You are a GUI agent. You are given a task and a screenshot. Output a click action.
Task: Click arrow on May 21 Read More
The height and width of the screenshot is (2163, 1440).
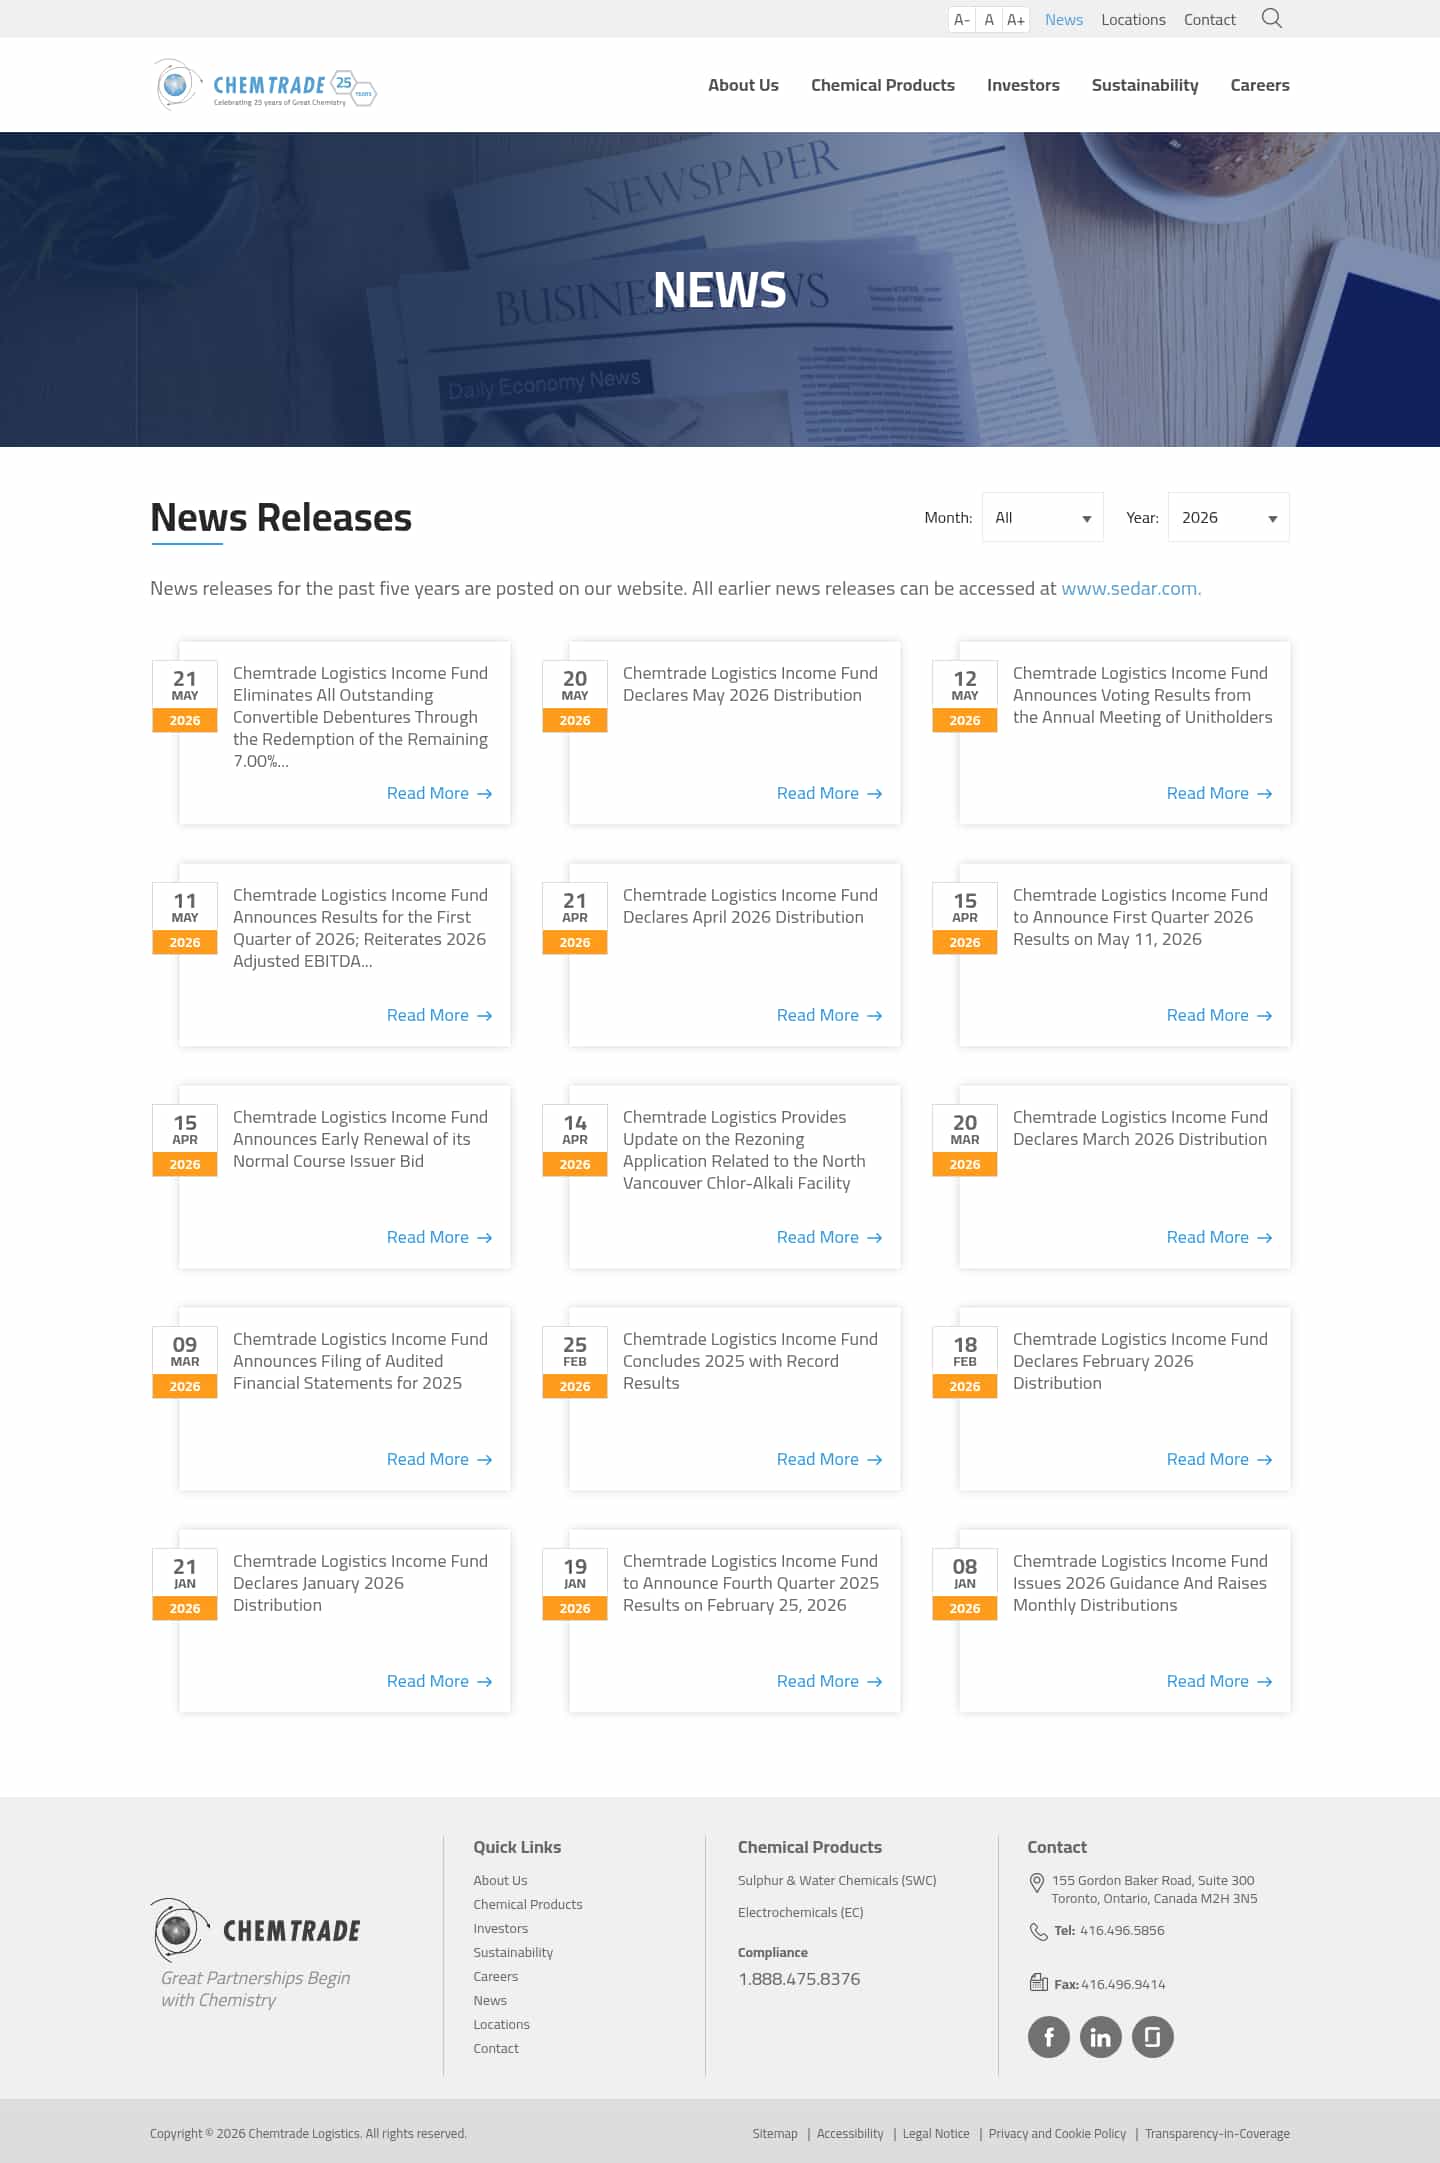pyautogui.click(x=485, y=794)
